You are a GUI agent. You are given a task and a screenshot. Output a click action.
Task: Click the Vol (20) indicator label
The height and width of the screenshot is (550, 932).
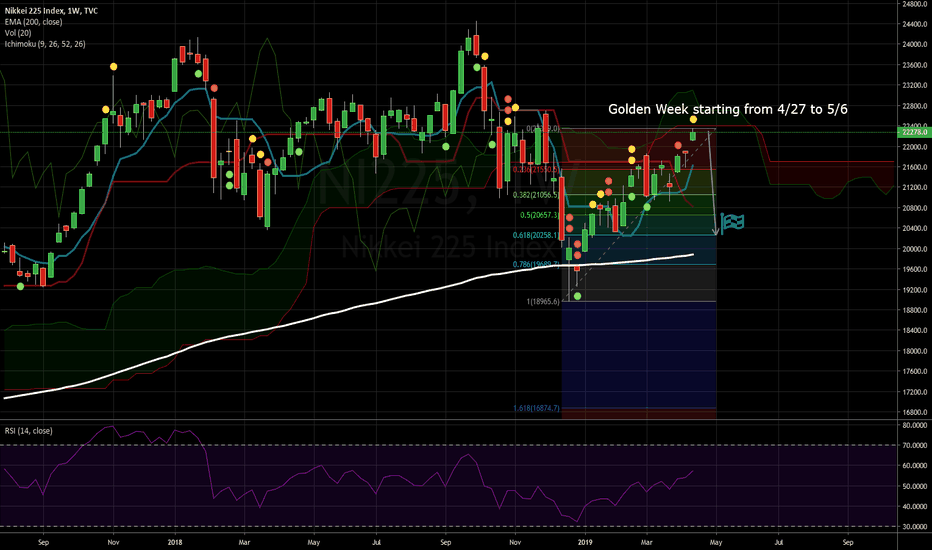tap(18, 33)
